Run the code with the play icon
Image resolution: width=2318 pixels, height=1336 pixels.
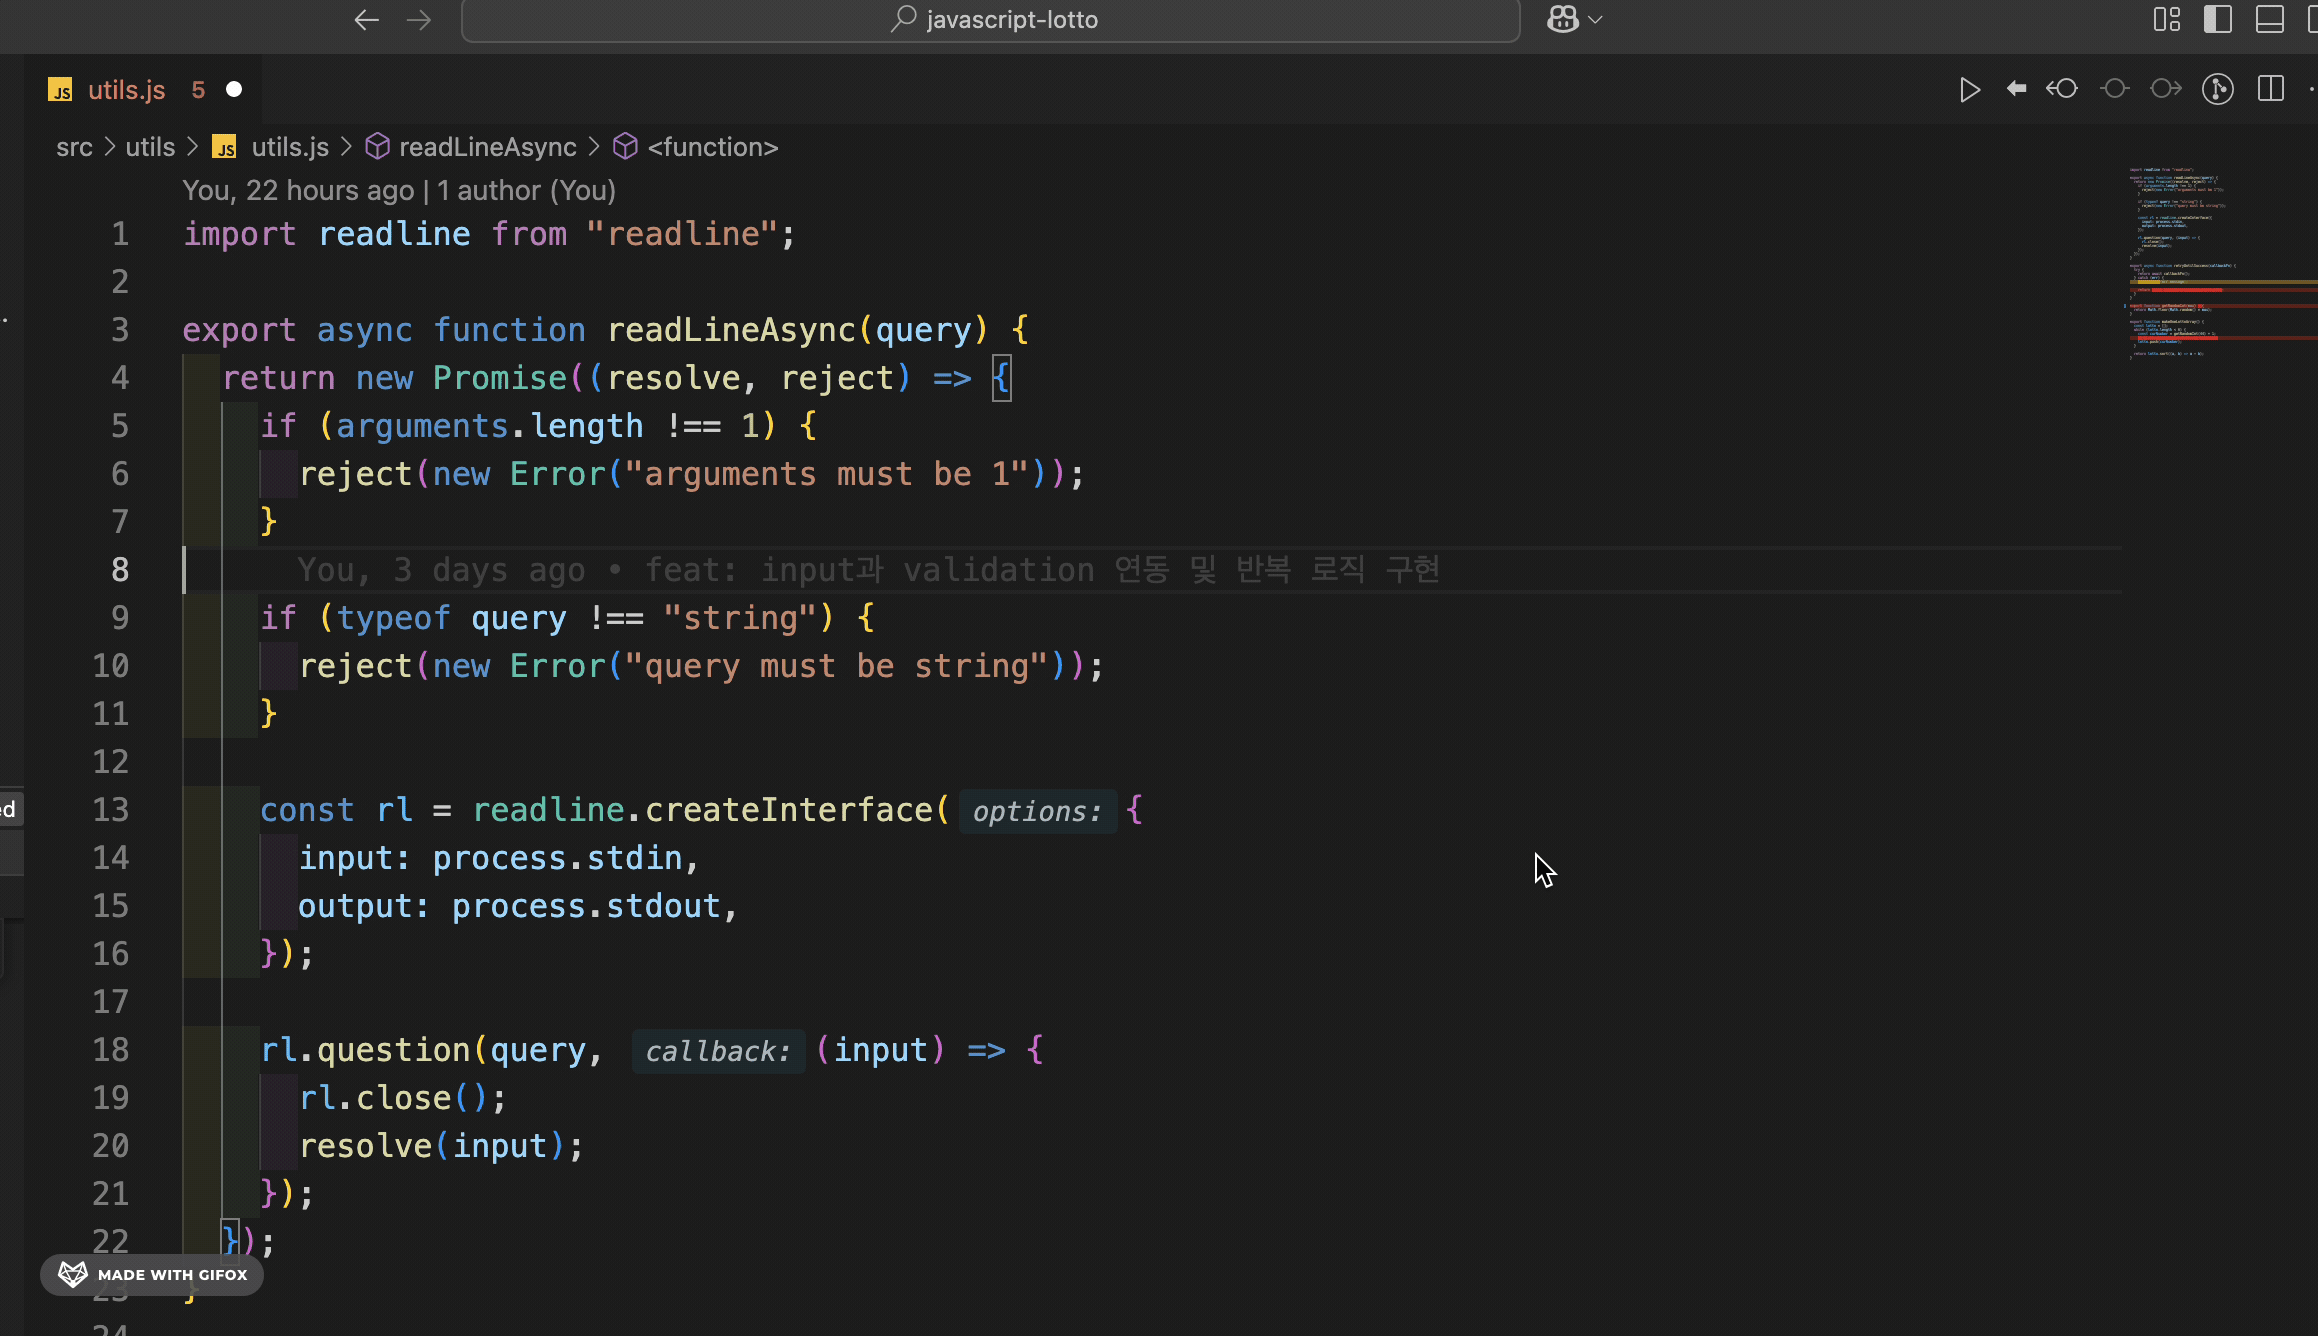coord(1969,90)
